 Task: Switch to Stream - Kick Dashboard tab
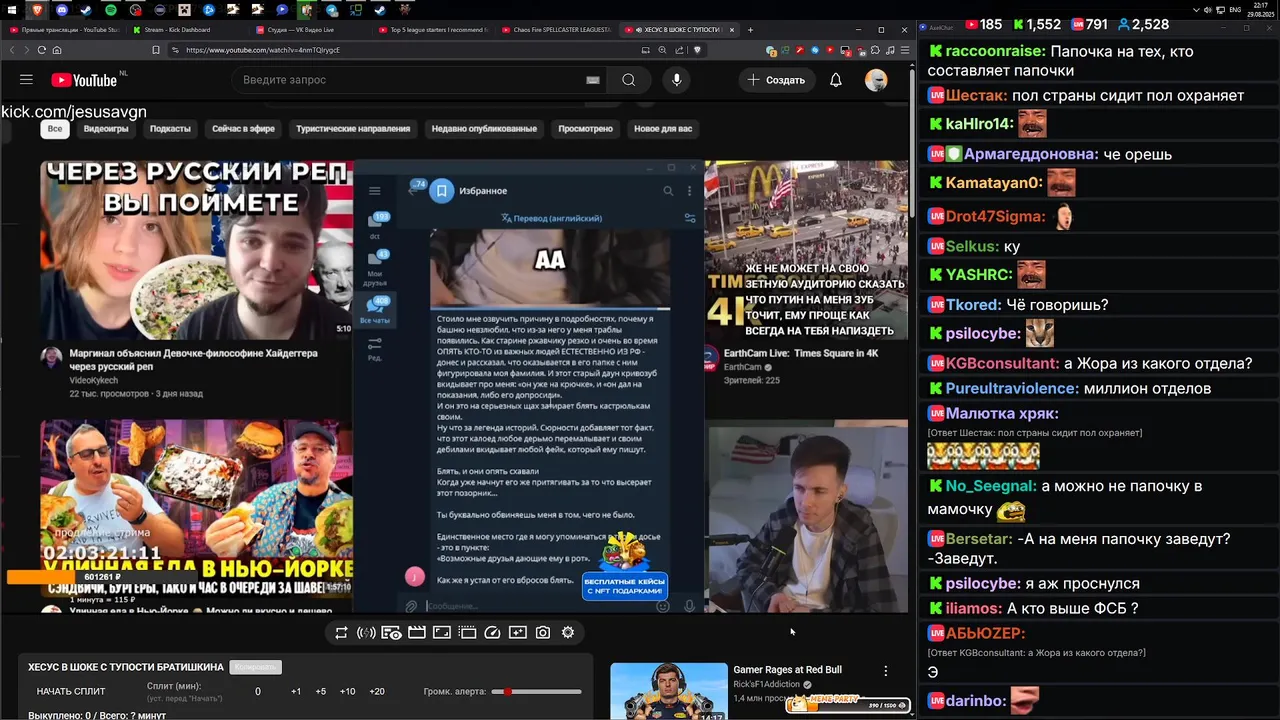pyautogui.click(x=182, y=30)
